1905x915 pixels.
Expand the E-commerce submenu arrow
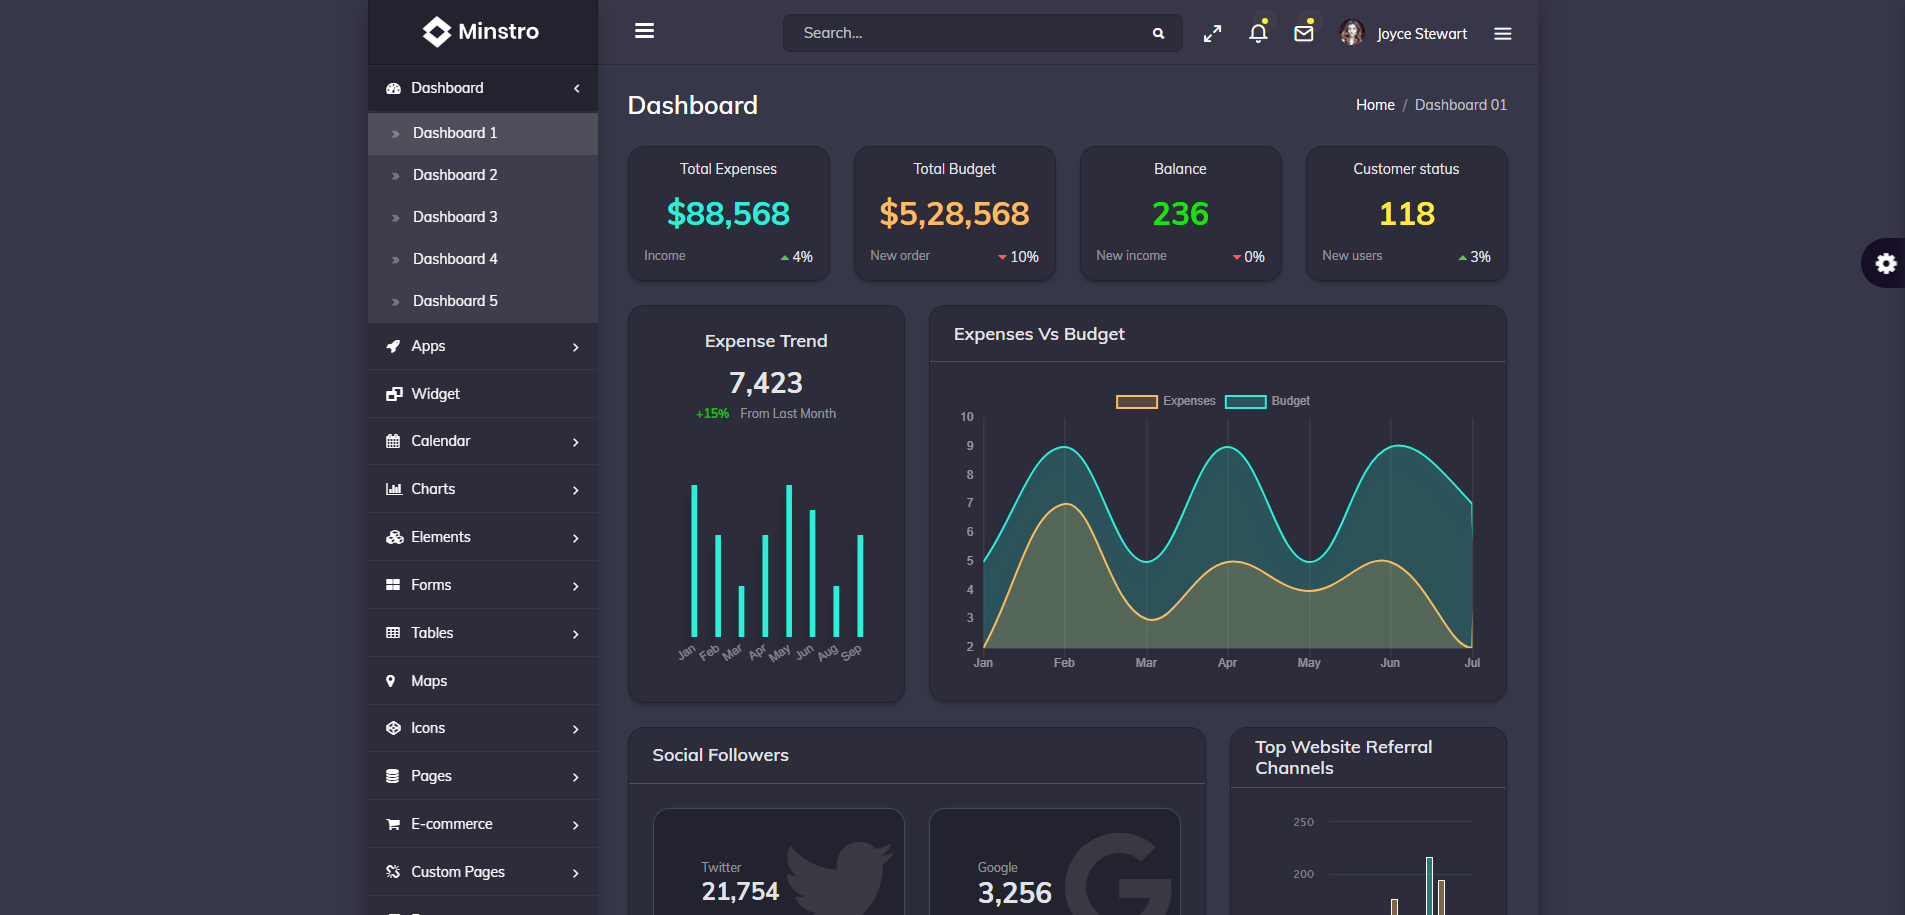tap(576, 825)
